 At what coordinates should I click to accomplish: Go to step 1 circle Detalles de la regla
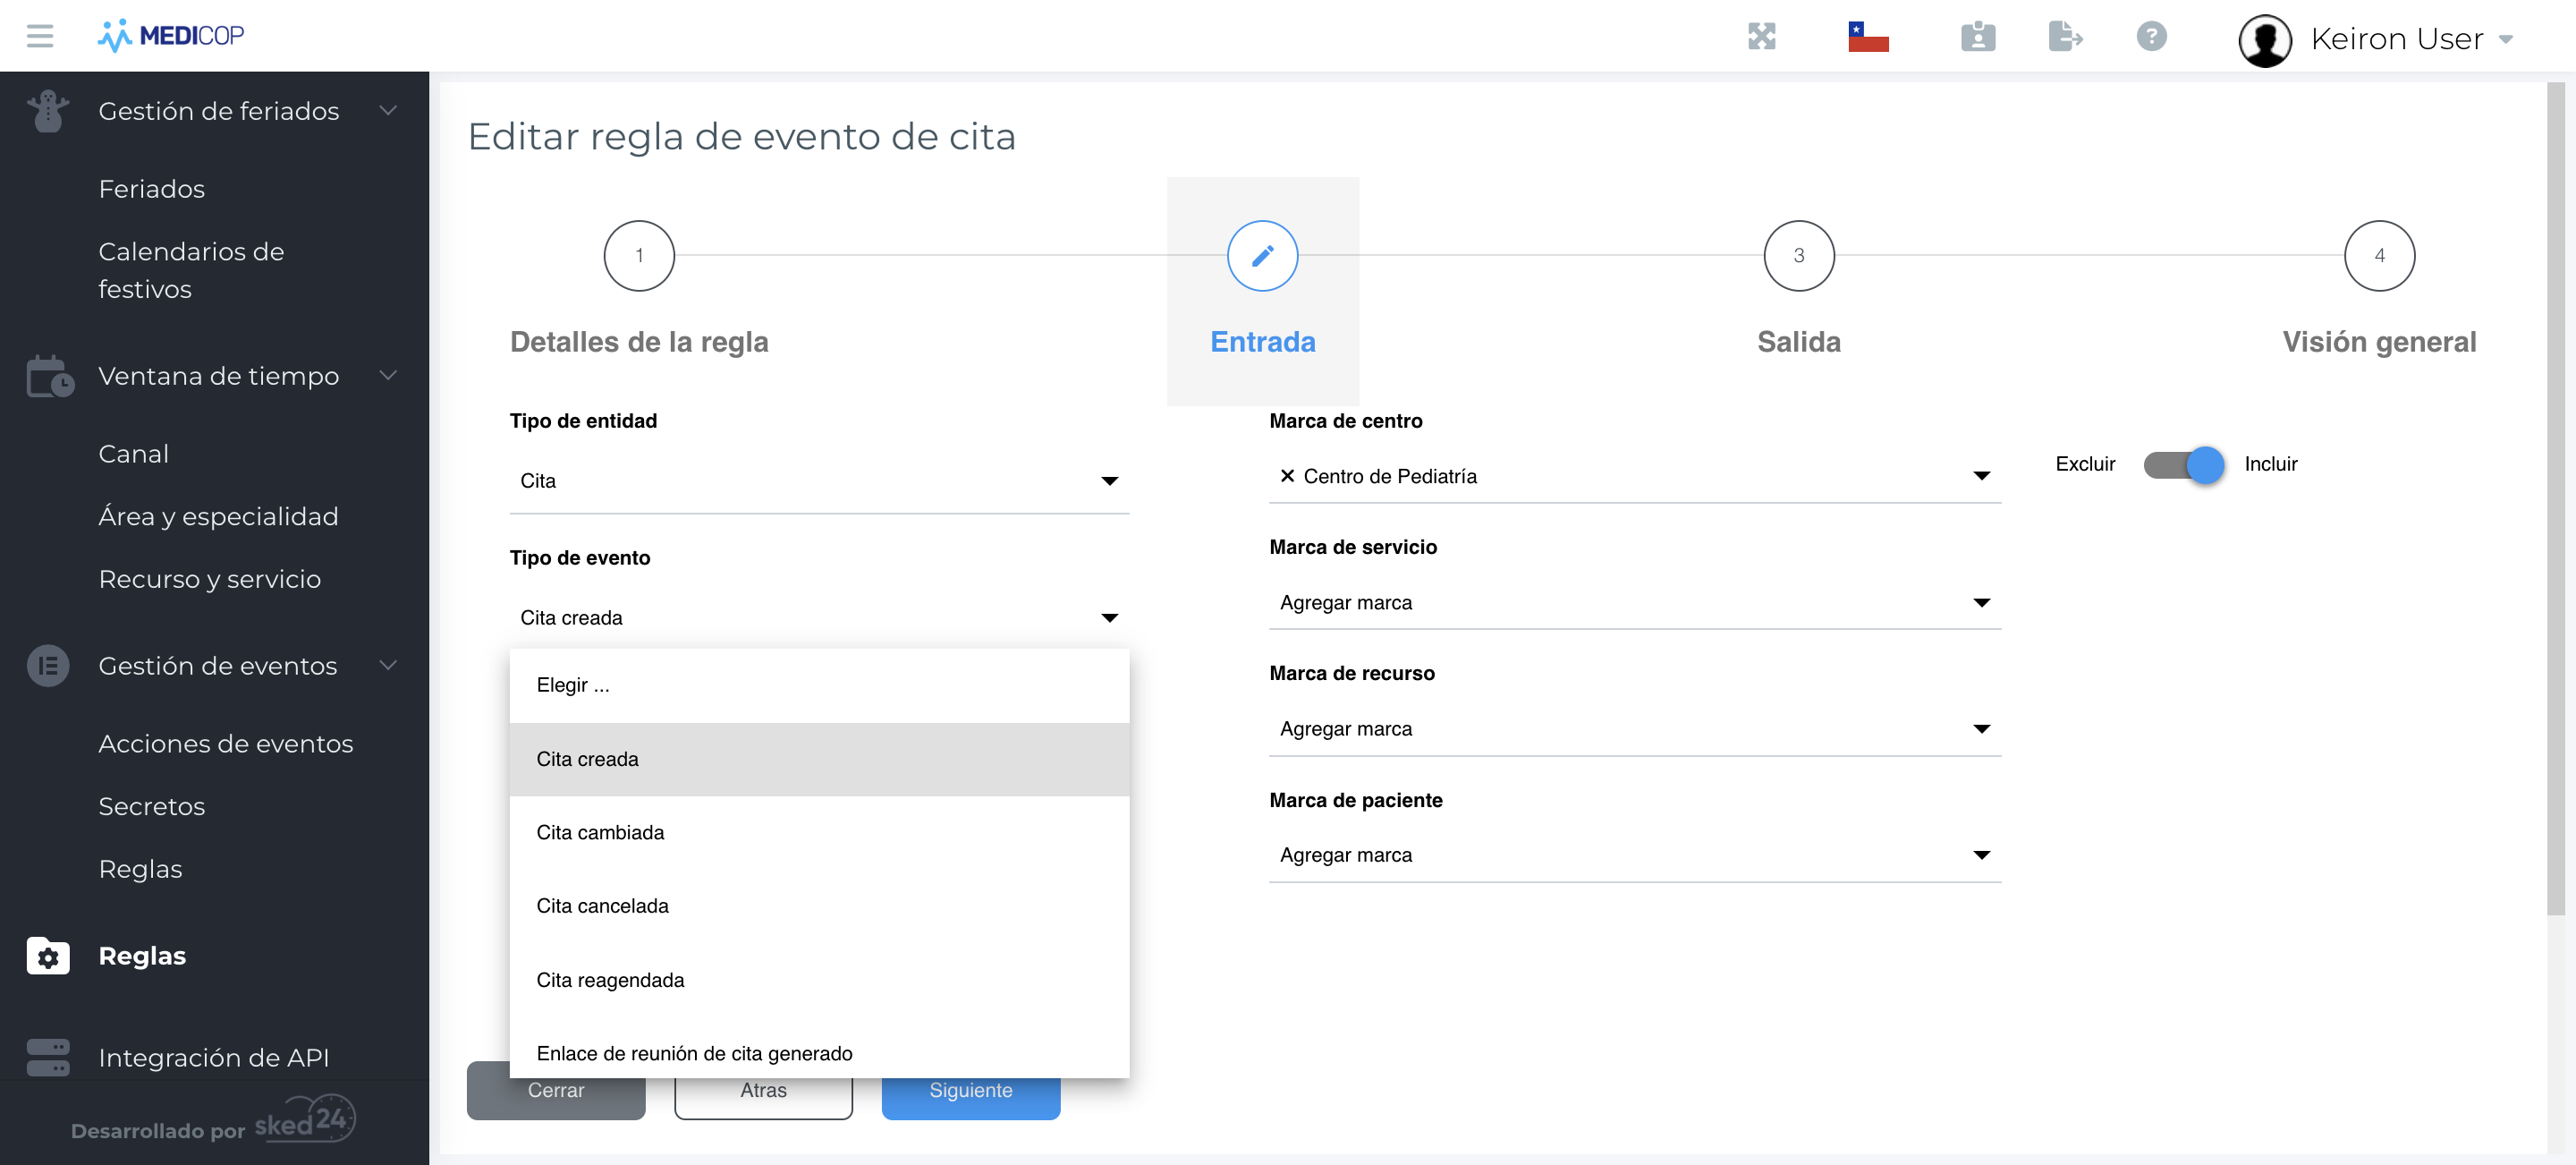pos(639,256)
